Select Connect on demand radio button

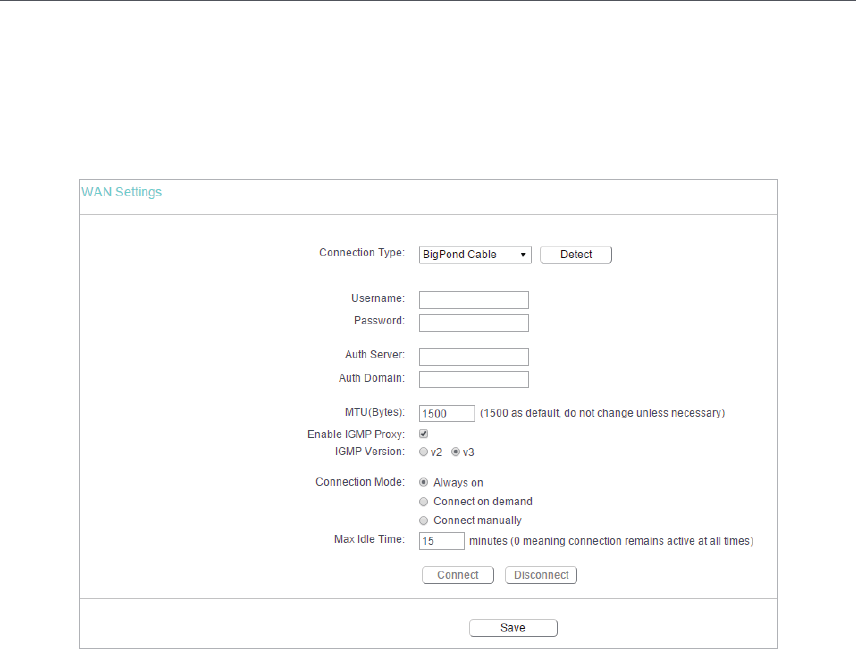coord(423,502)
